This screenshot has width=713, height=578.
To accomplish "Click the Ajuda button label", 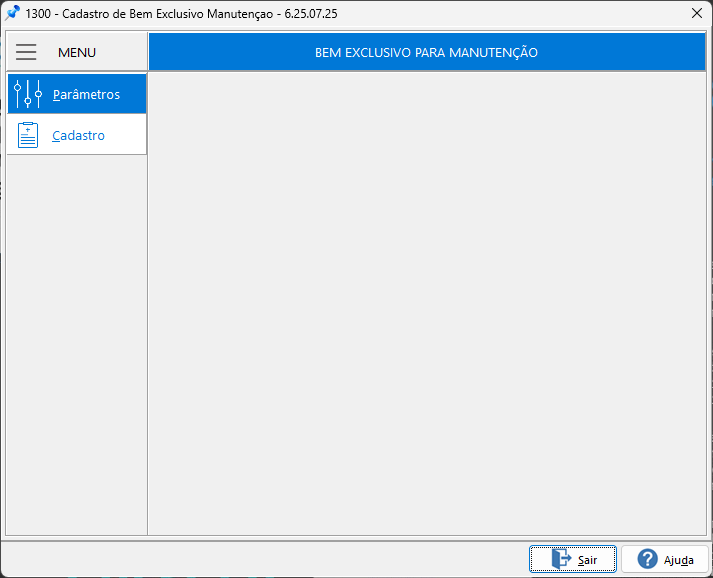I will 678,560.
